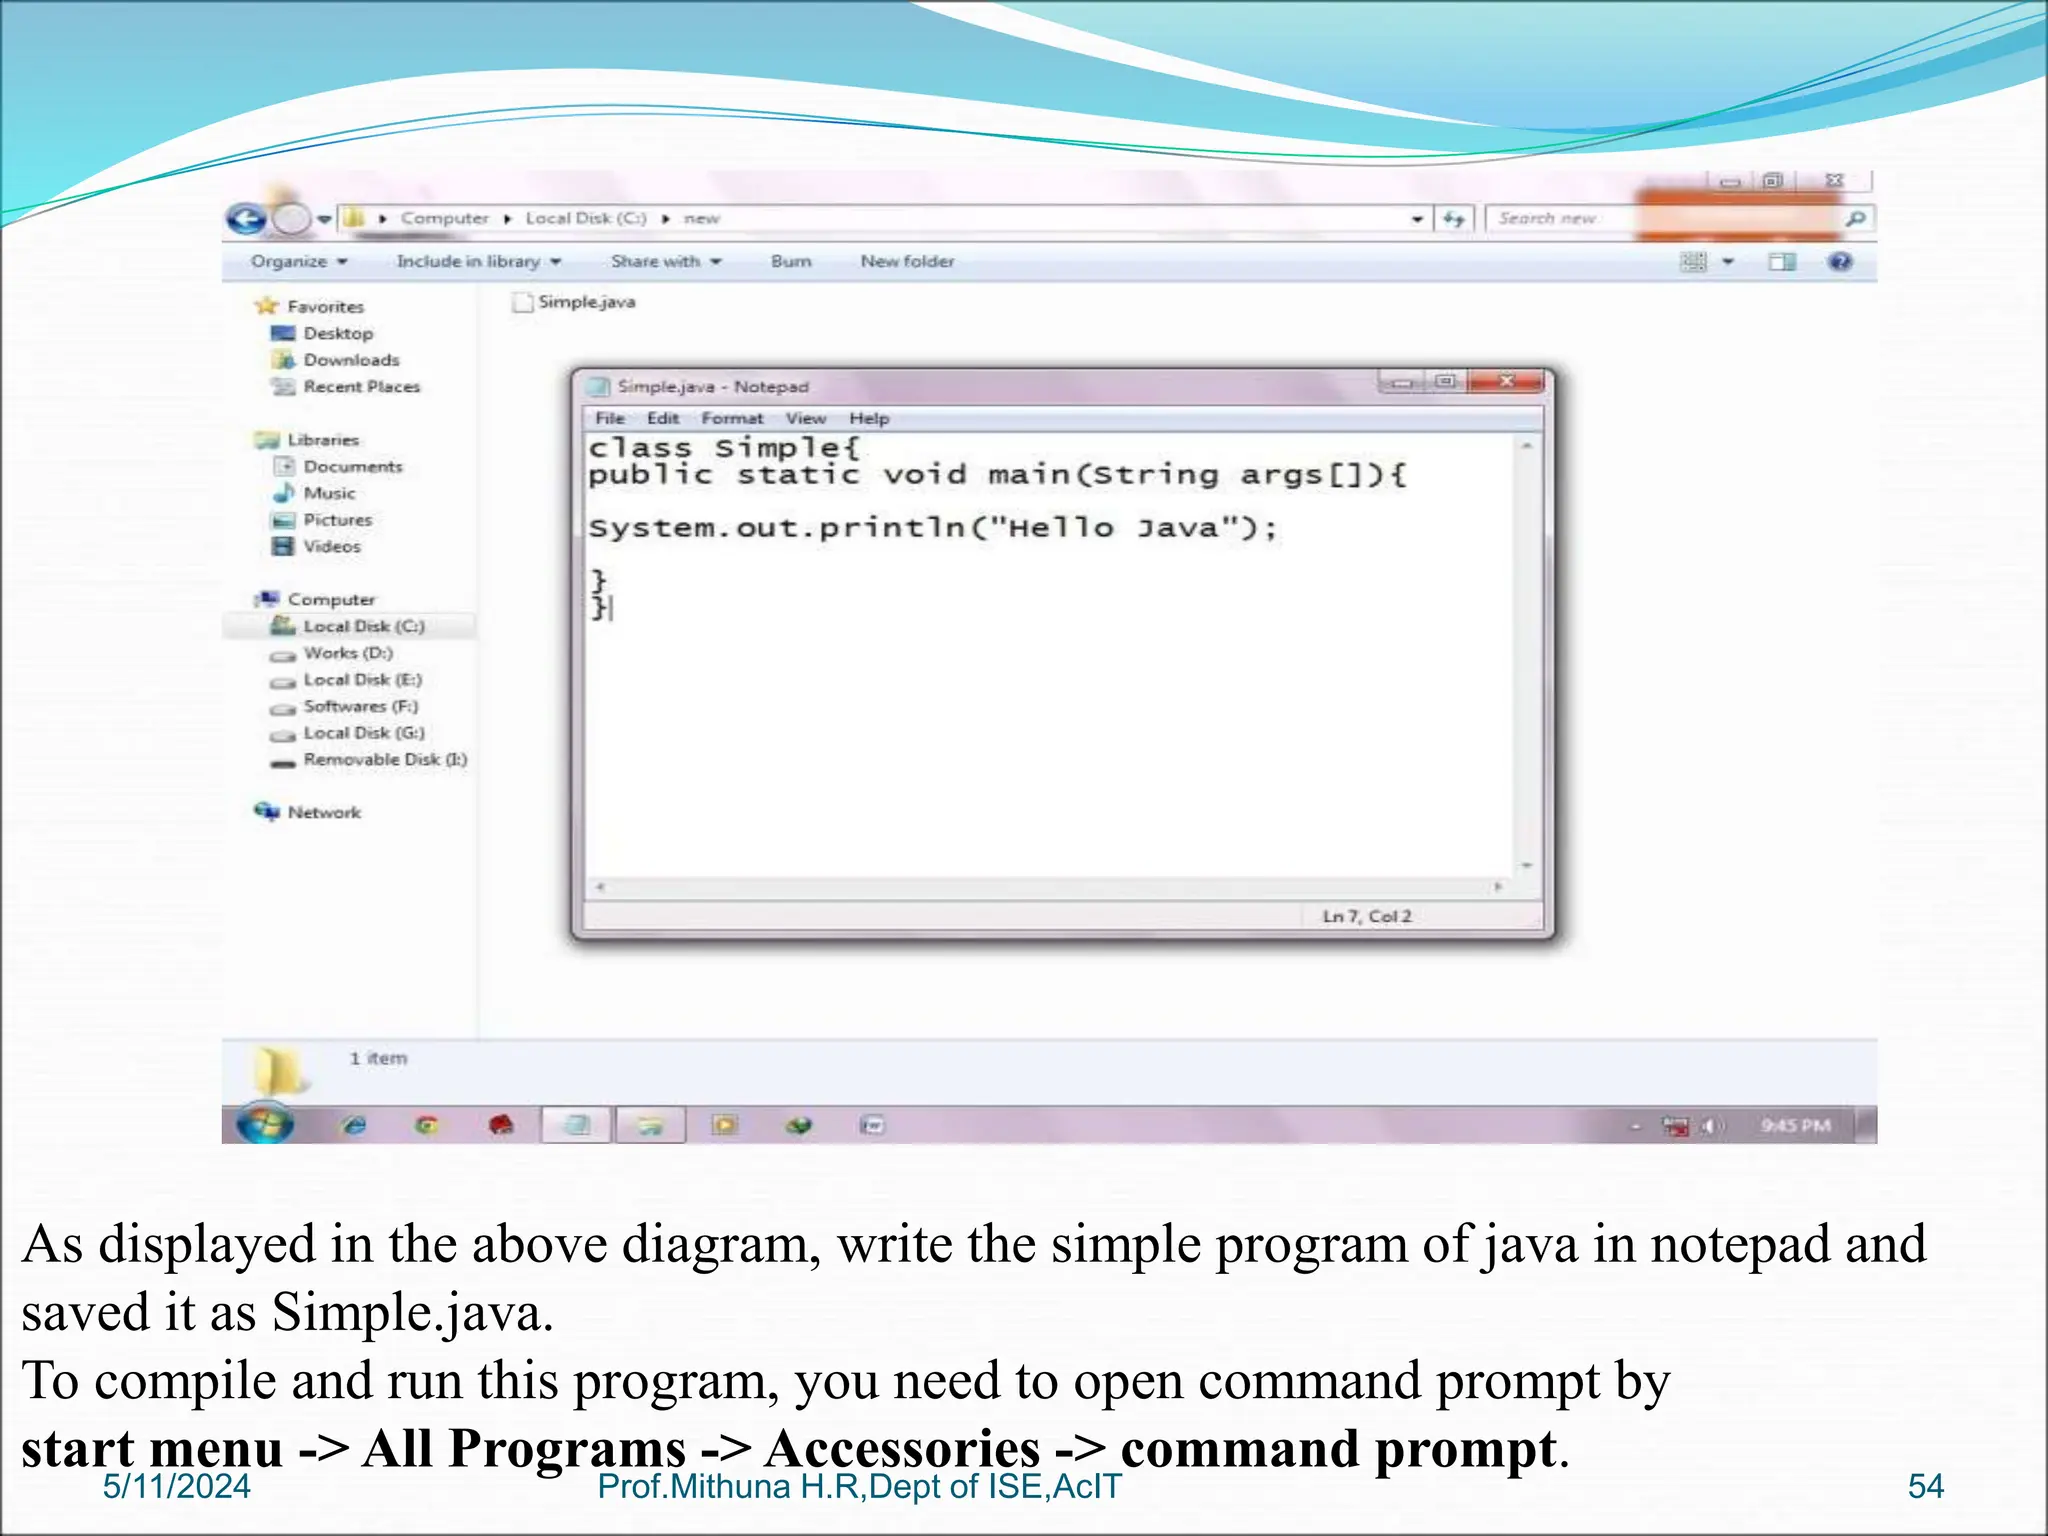Click the Notepad horizontal scrollbar left arrow
Viewport: 2048px width, 1536px height.
600,886
